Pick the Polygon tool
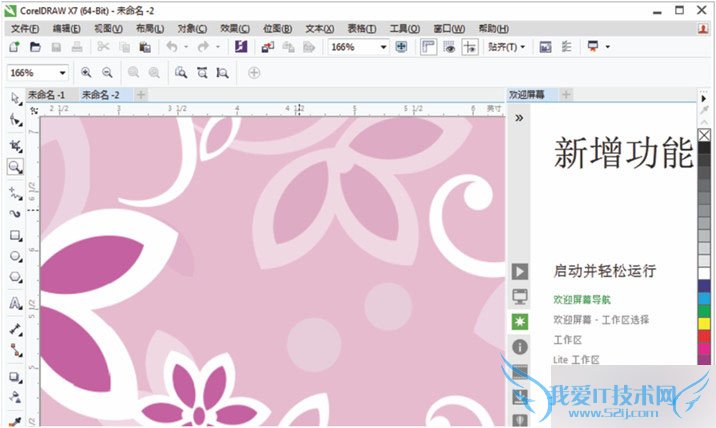The width and height of the screenshot is (716, 428). (x=15, y=277)
